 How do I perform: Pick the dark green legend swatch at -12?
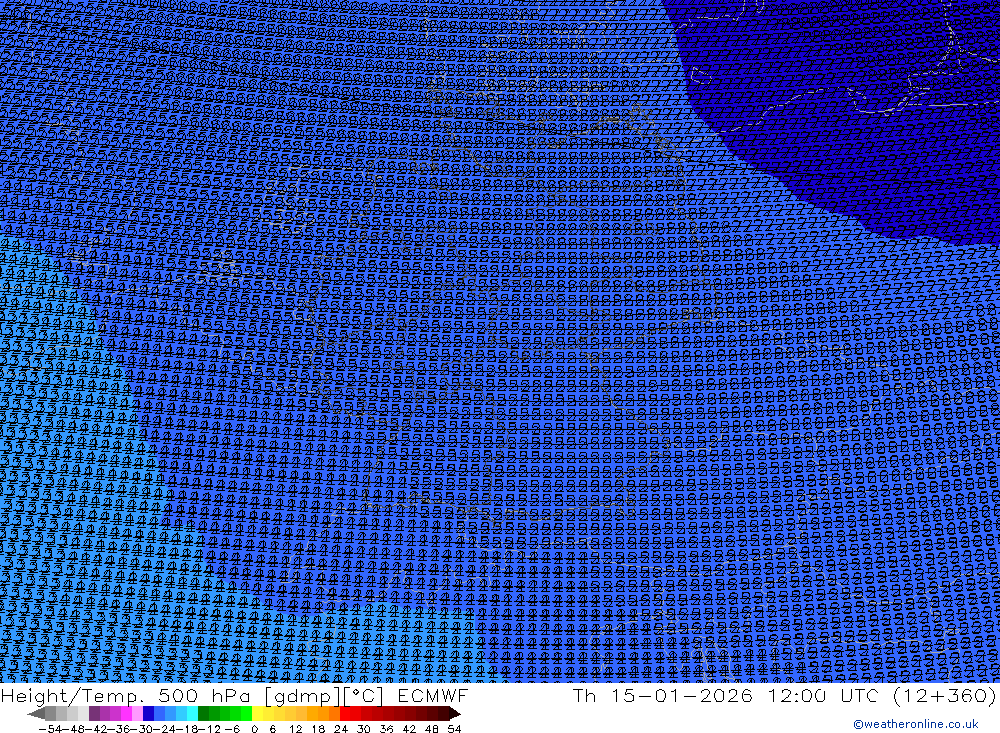[x=203, y=713]
